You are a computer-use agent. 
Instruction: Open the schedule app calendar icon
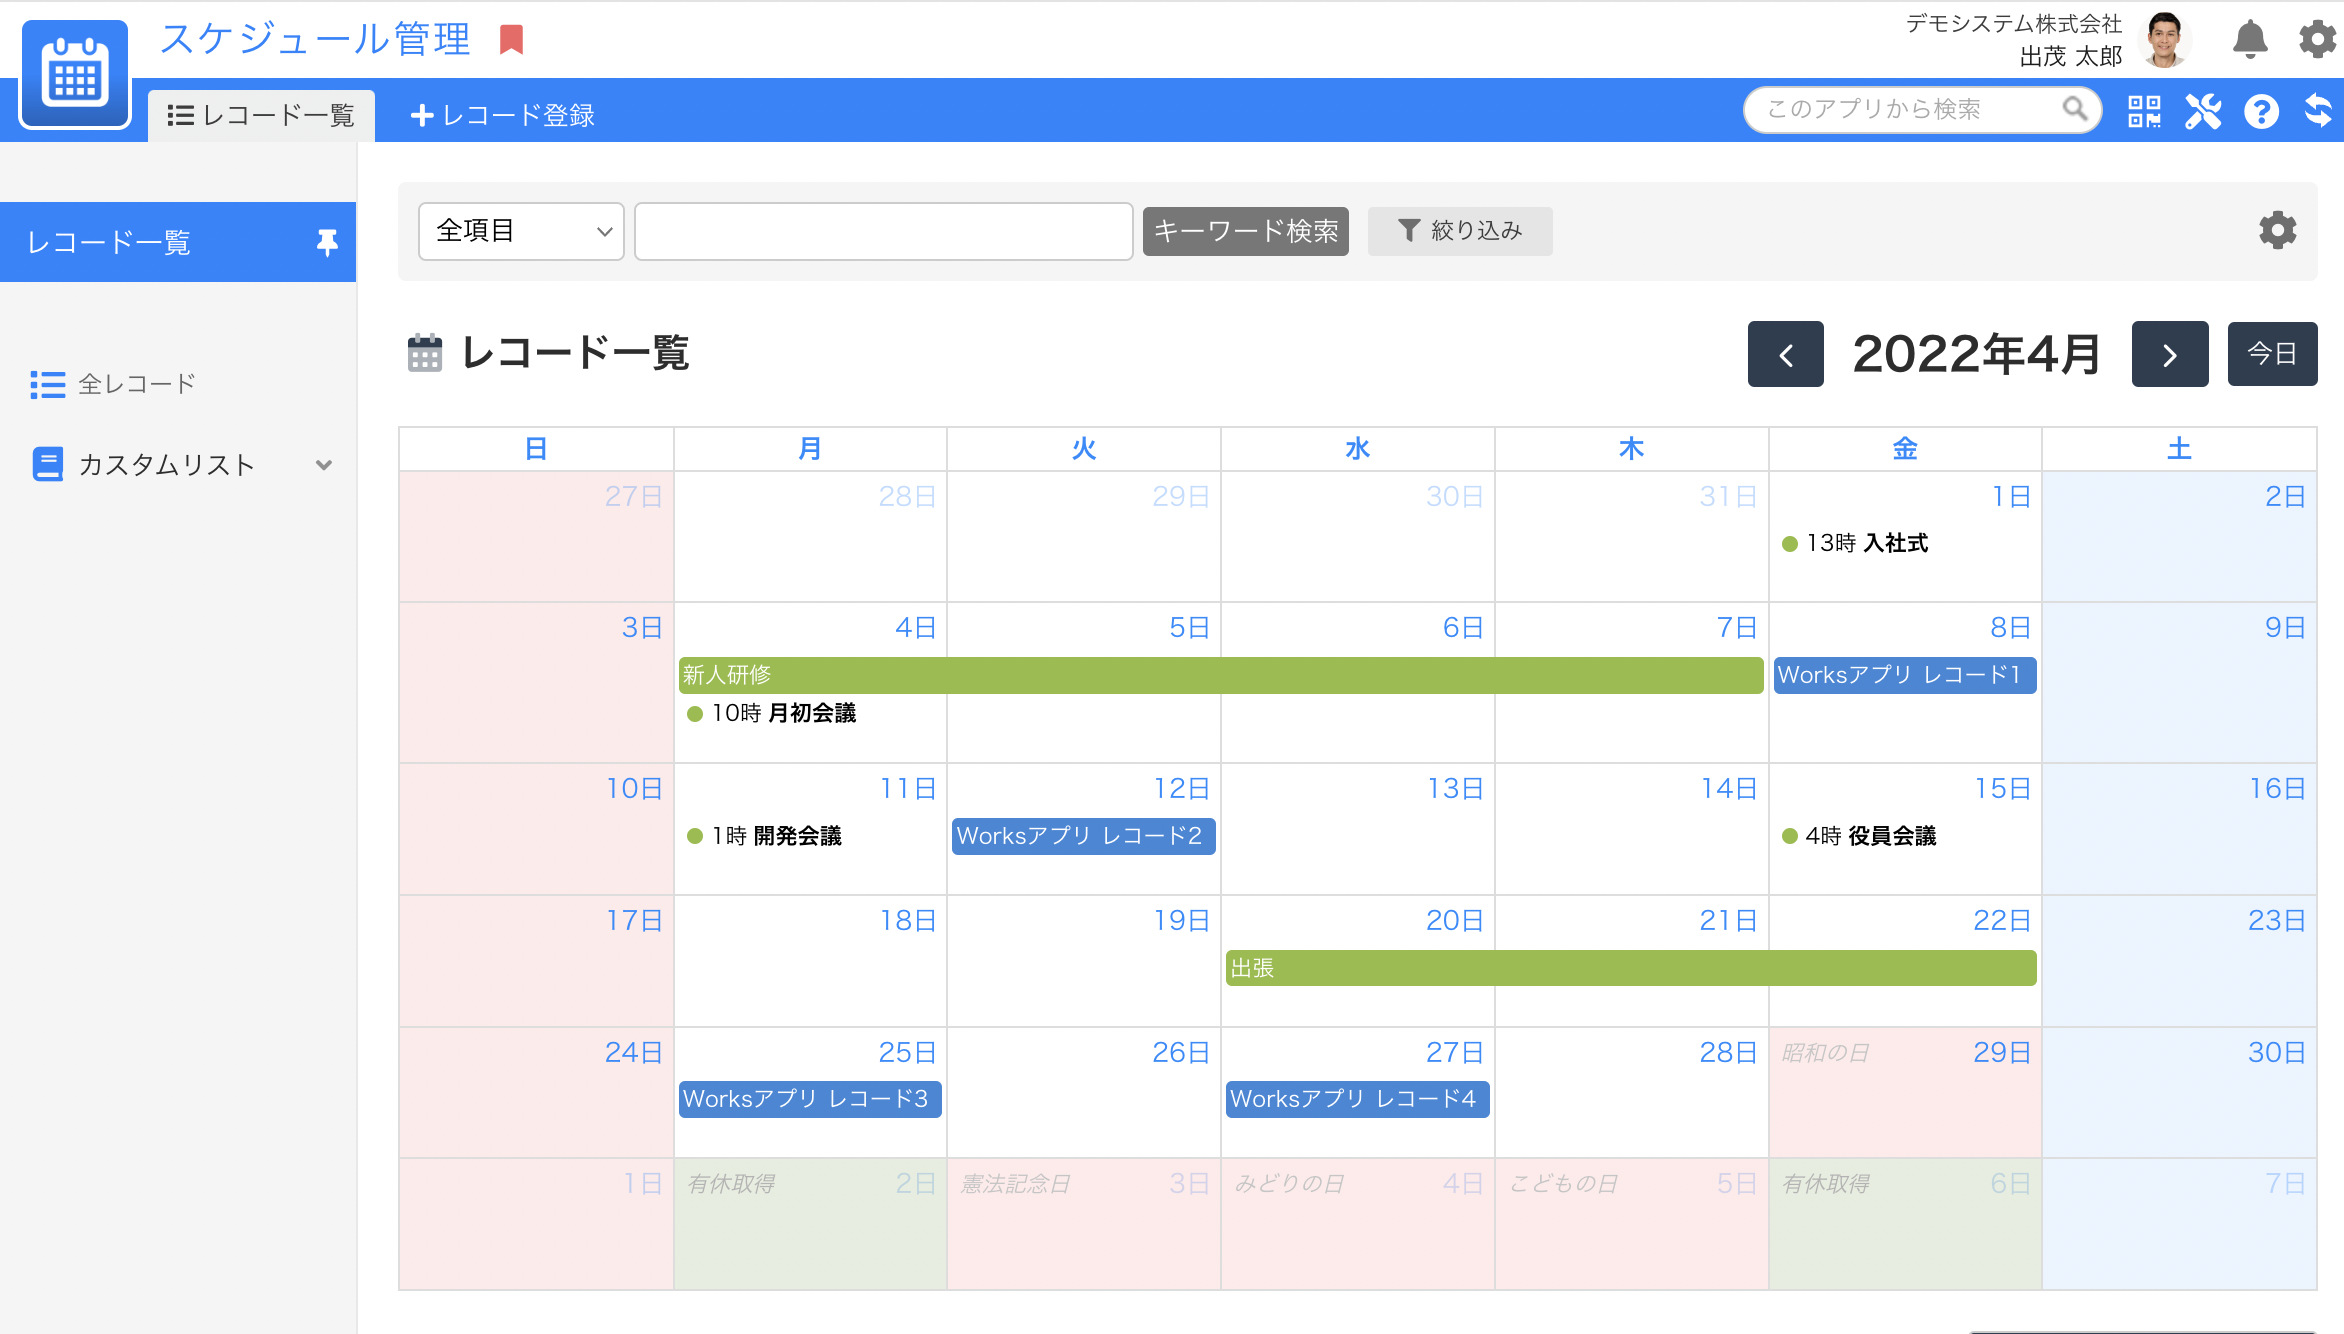(75, 74)
